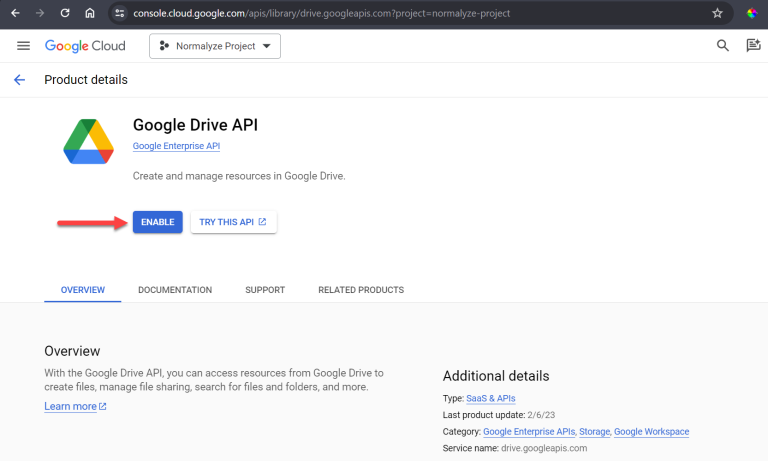
Task: Bookmark this page with star icon
Action: (x=717, y=14)
